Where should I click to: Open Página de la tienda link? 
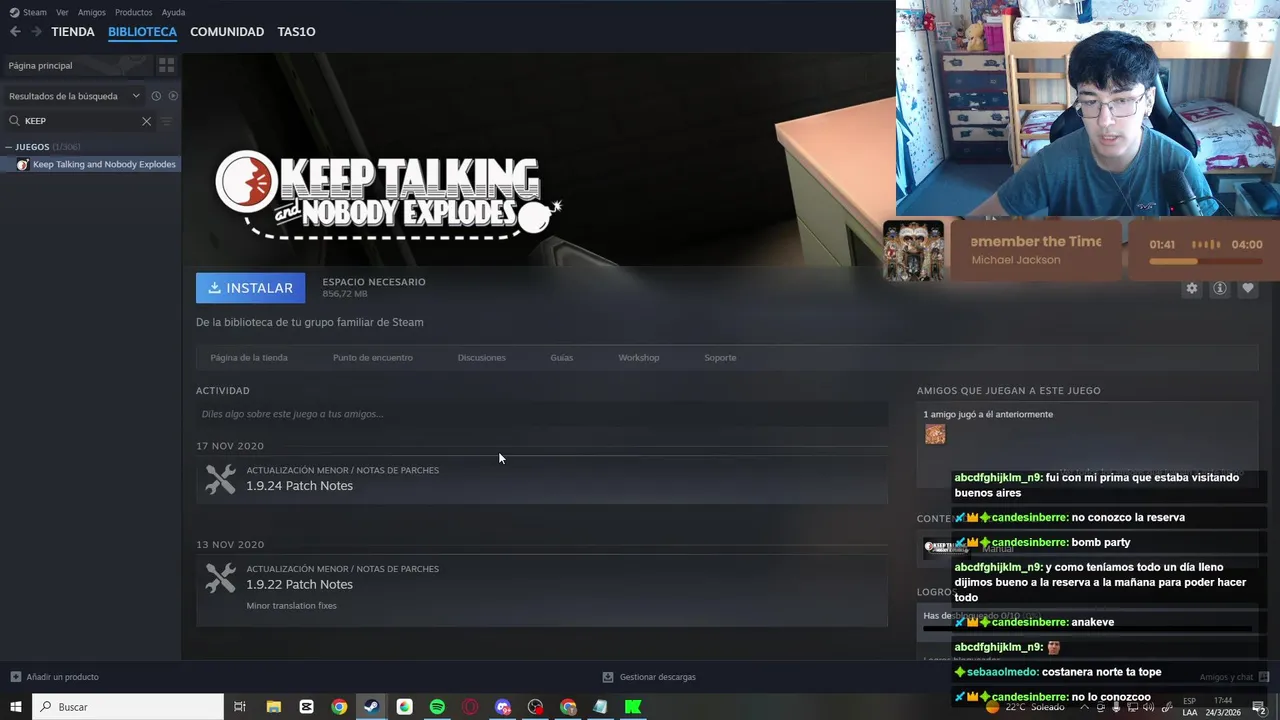(249, 358)
